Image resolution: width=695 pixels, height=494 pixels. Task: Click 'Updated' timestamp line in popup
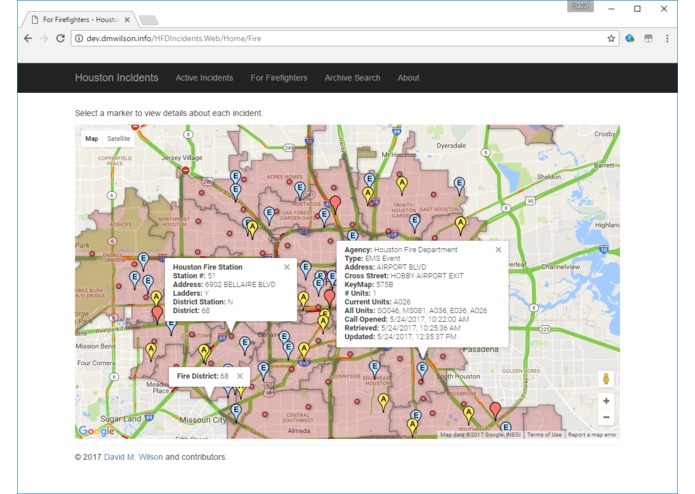tap(400, 337)
